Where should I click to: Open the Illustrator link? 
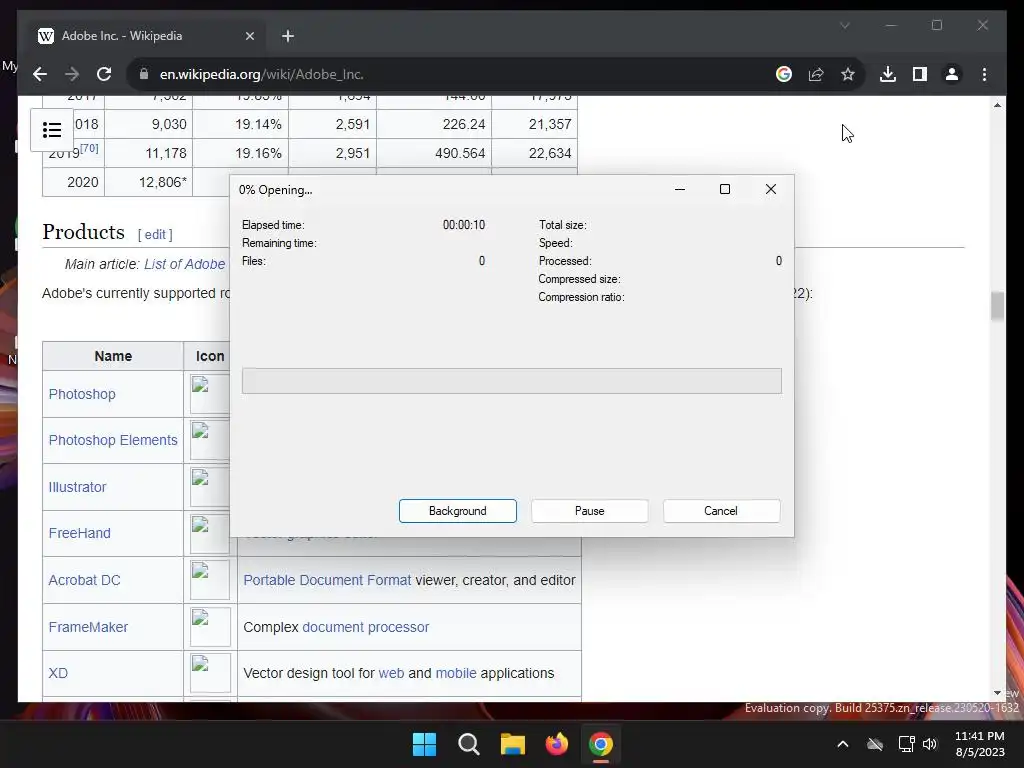click(x=77, y=487)
